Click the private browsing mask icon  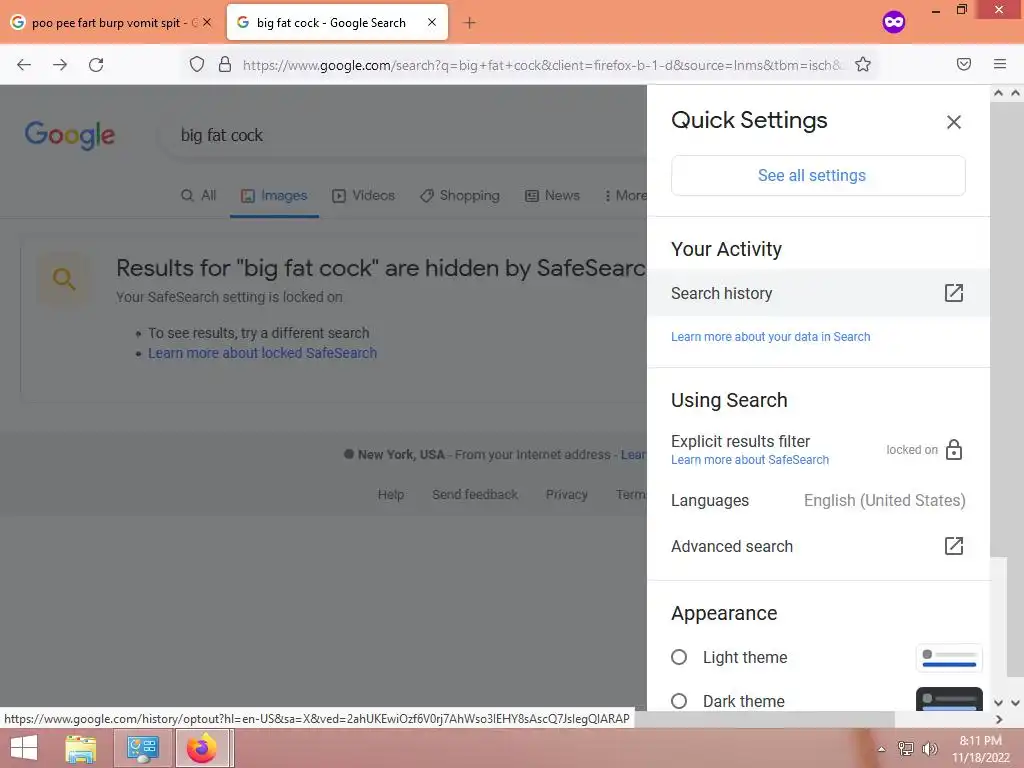point(893,22)
